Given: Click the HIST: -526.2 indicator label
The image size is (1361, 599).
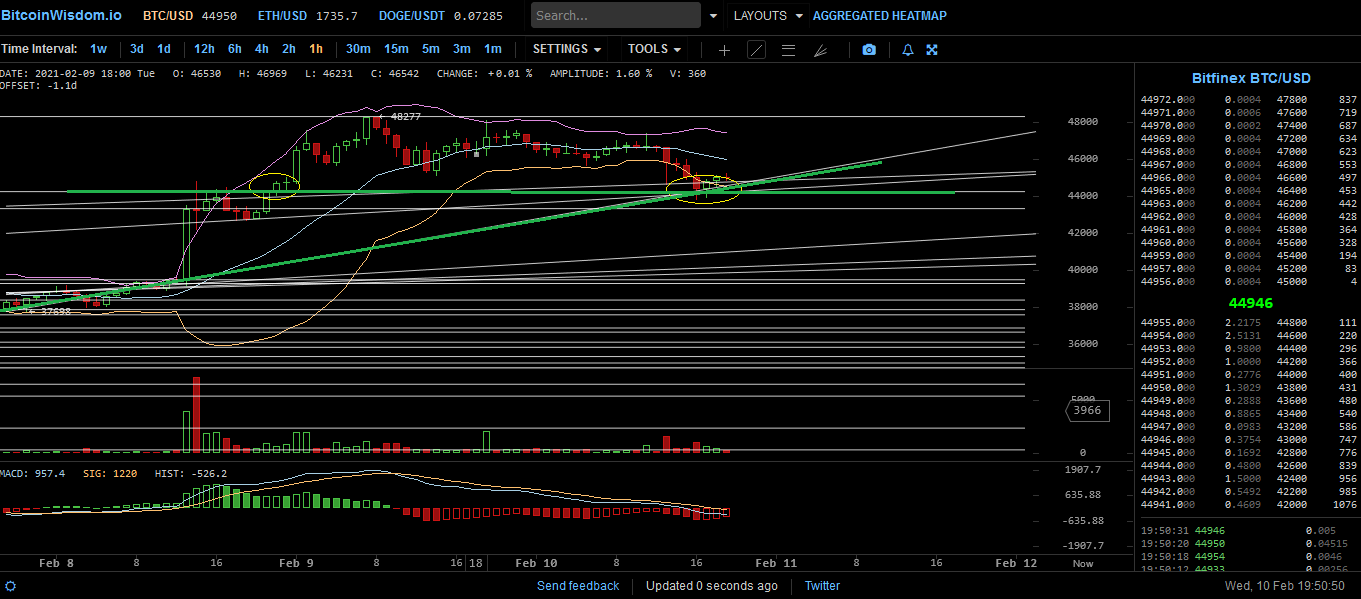Looking at the screenshot, I should [x=191, y=473].
